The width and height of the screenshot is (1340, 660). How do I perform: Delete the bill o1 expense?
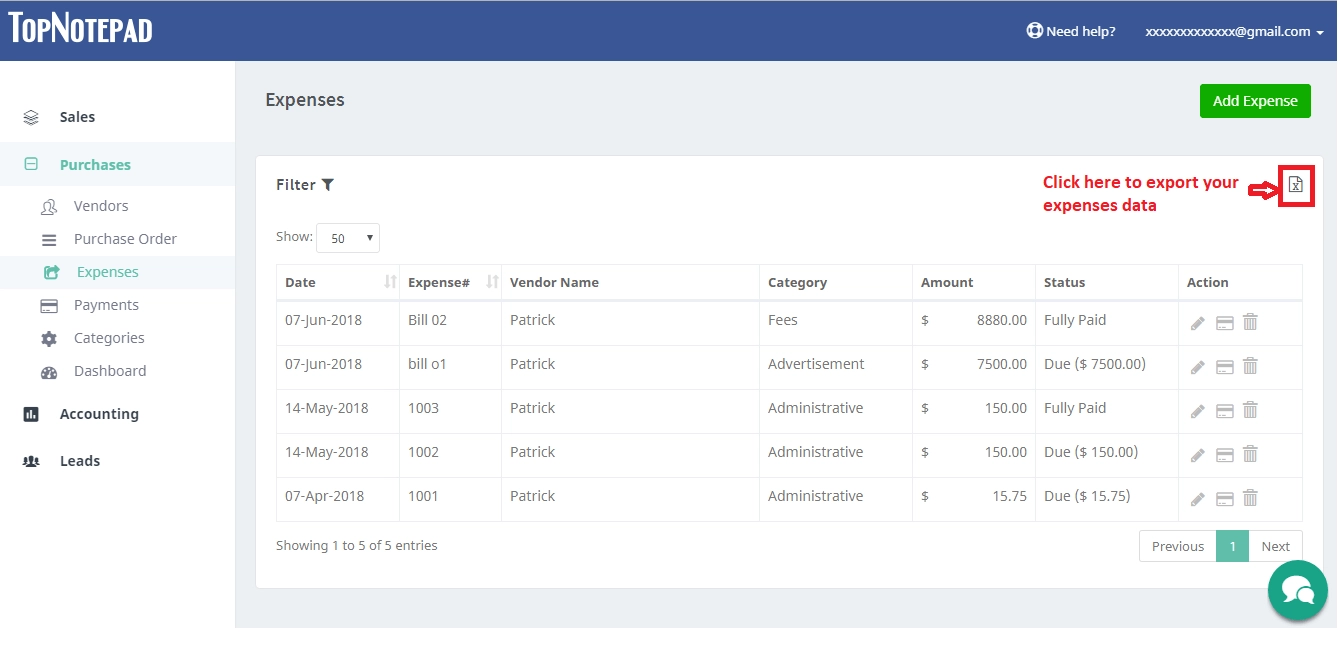point(1250,366)
